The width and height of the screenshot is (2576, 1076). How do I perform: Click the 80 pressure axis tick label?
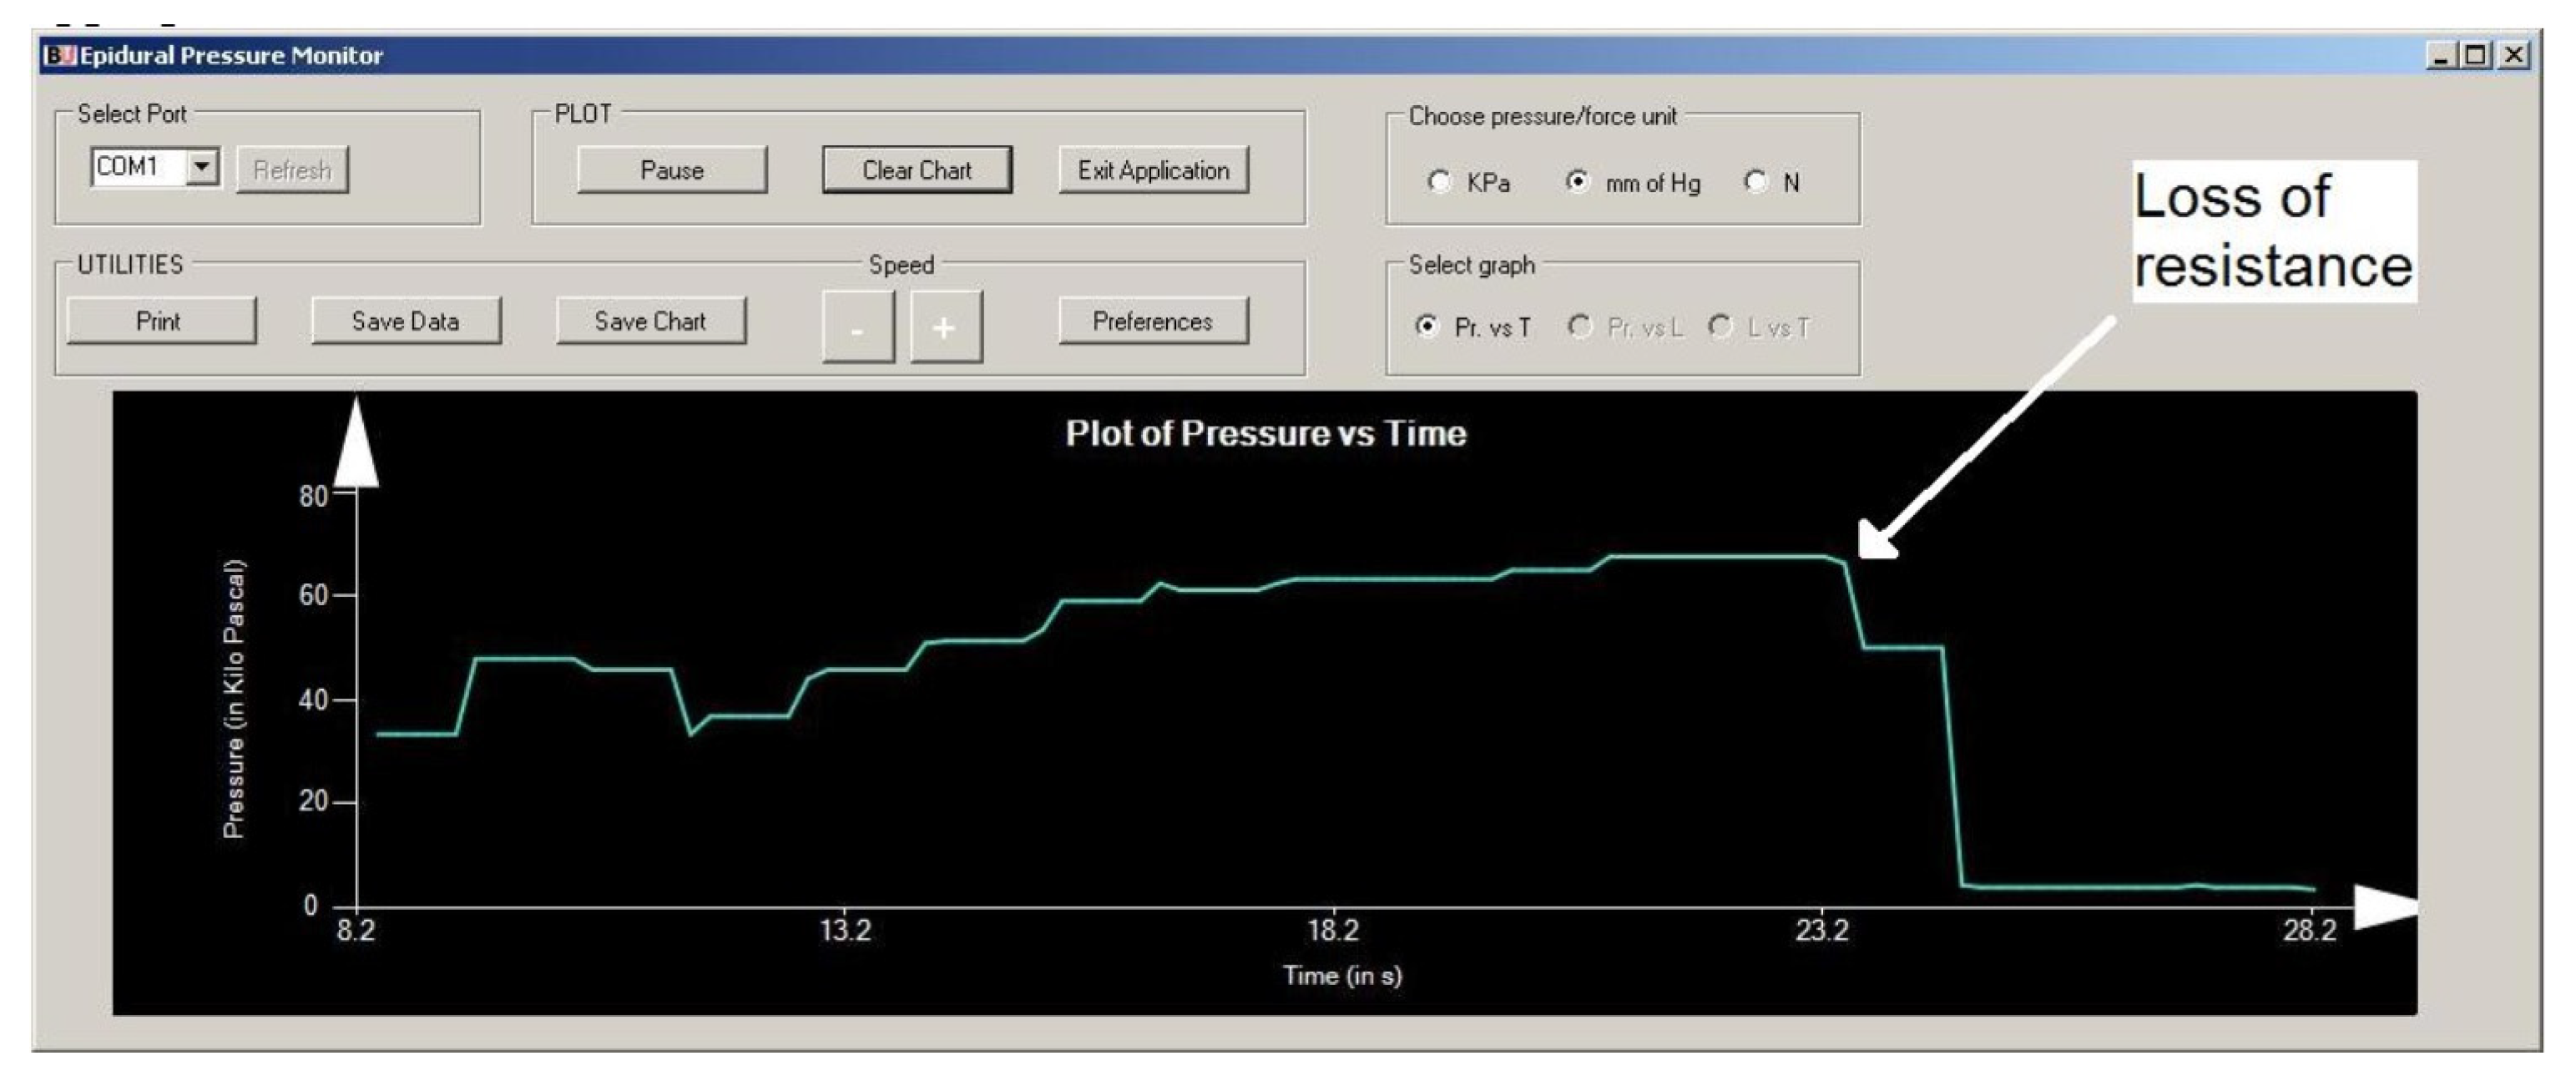tap(313, 496)
